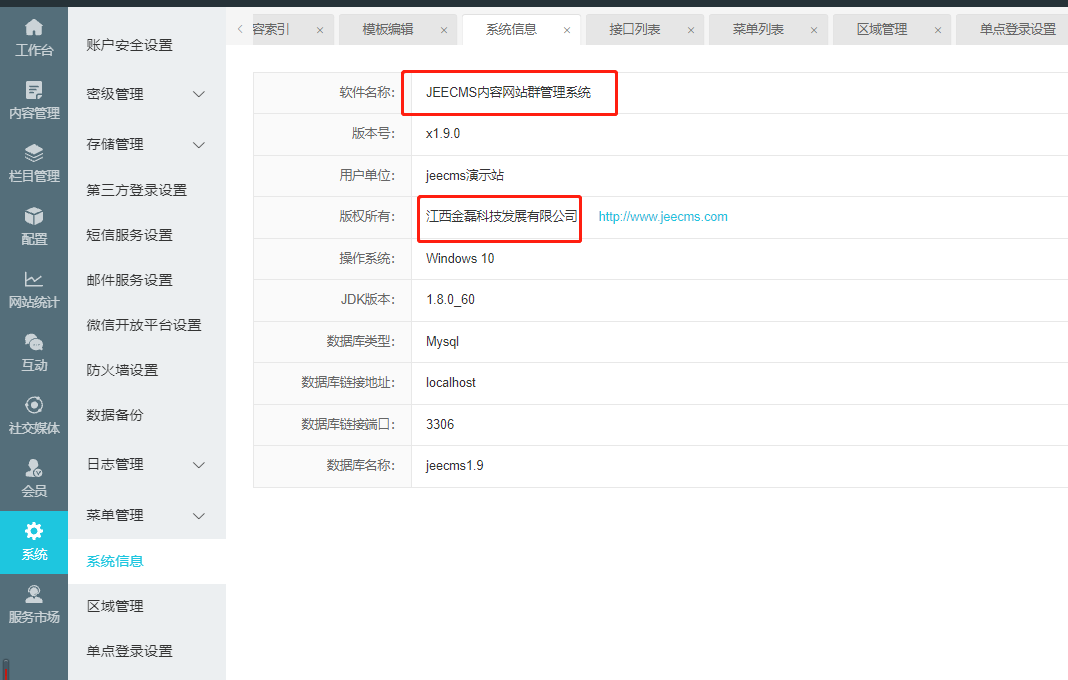
Task: Open 会员 user icon
Action: (x=33, y=467)
